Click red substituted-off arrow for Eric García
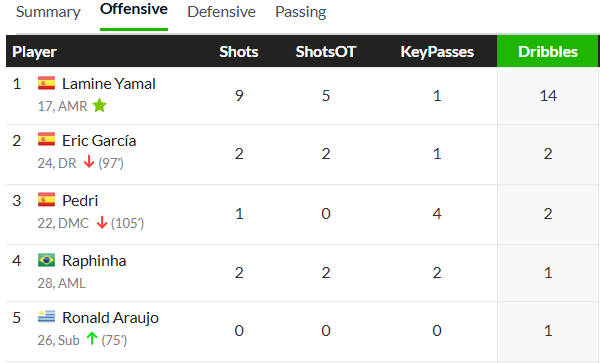600x363 pixels. point(89,162)
